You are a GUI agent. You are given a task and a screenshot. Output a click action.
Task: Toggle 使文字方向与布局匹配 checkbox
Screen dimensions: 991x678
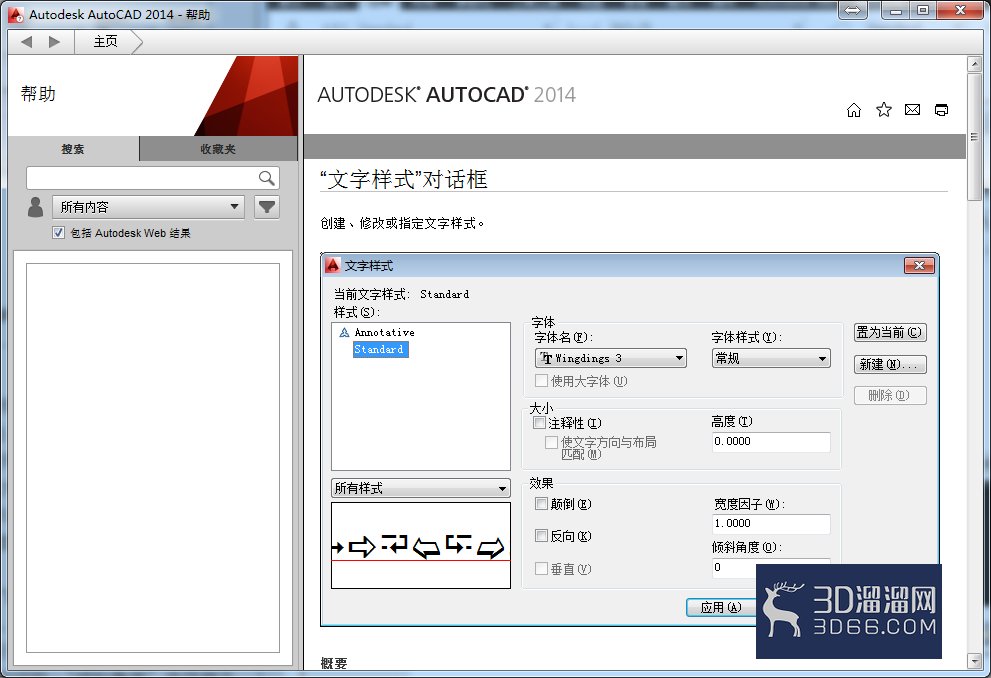(551, 442)
